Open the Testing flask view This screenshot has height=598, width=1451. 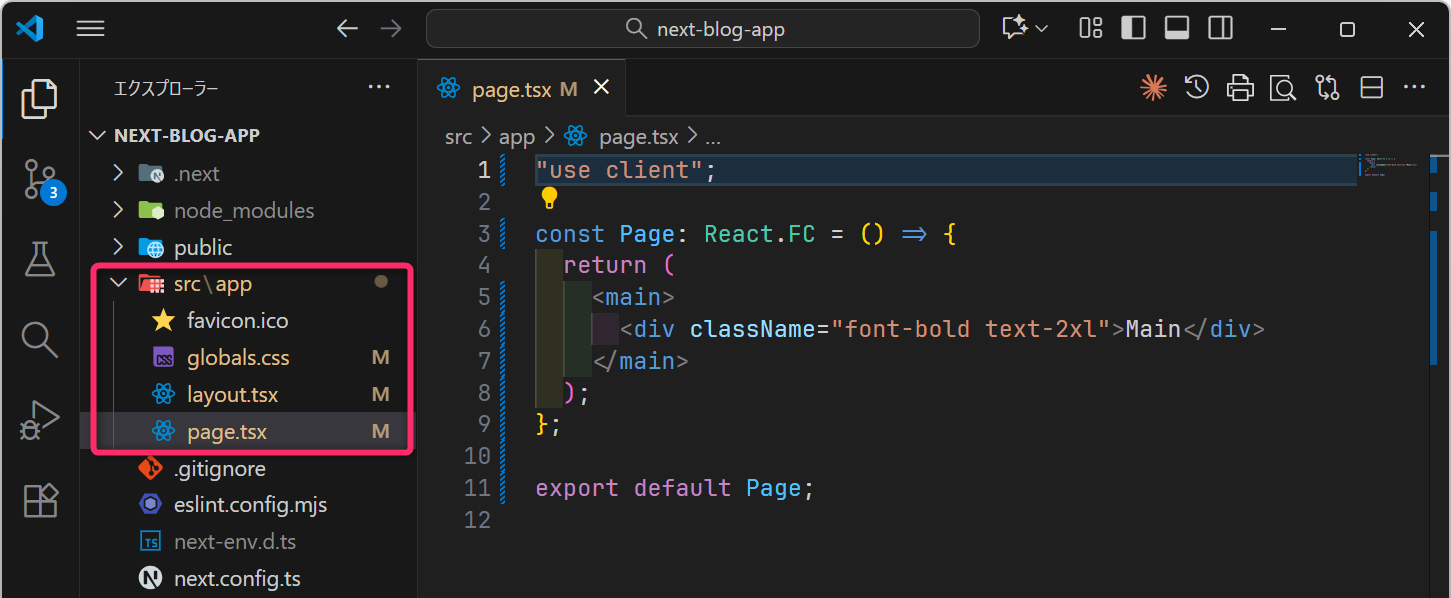pos(40,259)
